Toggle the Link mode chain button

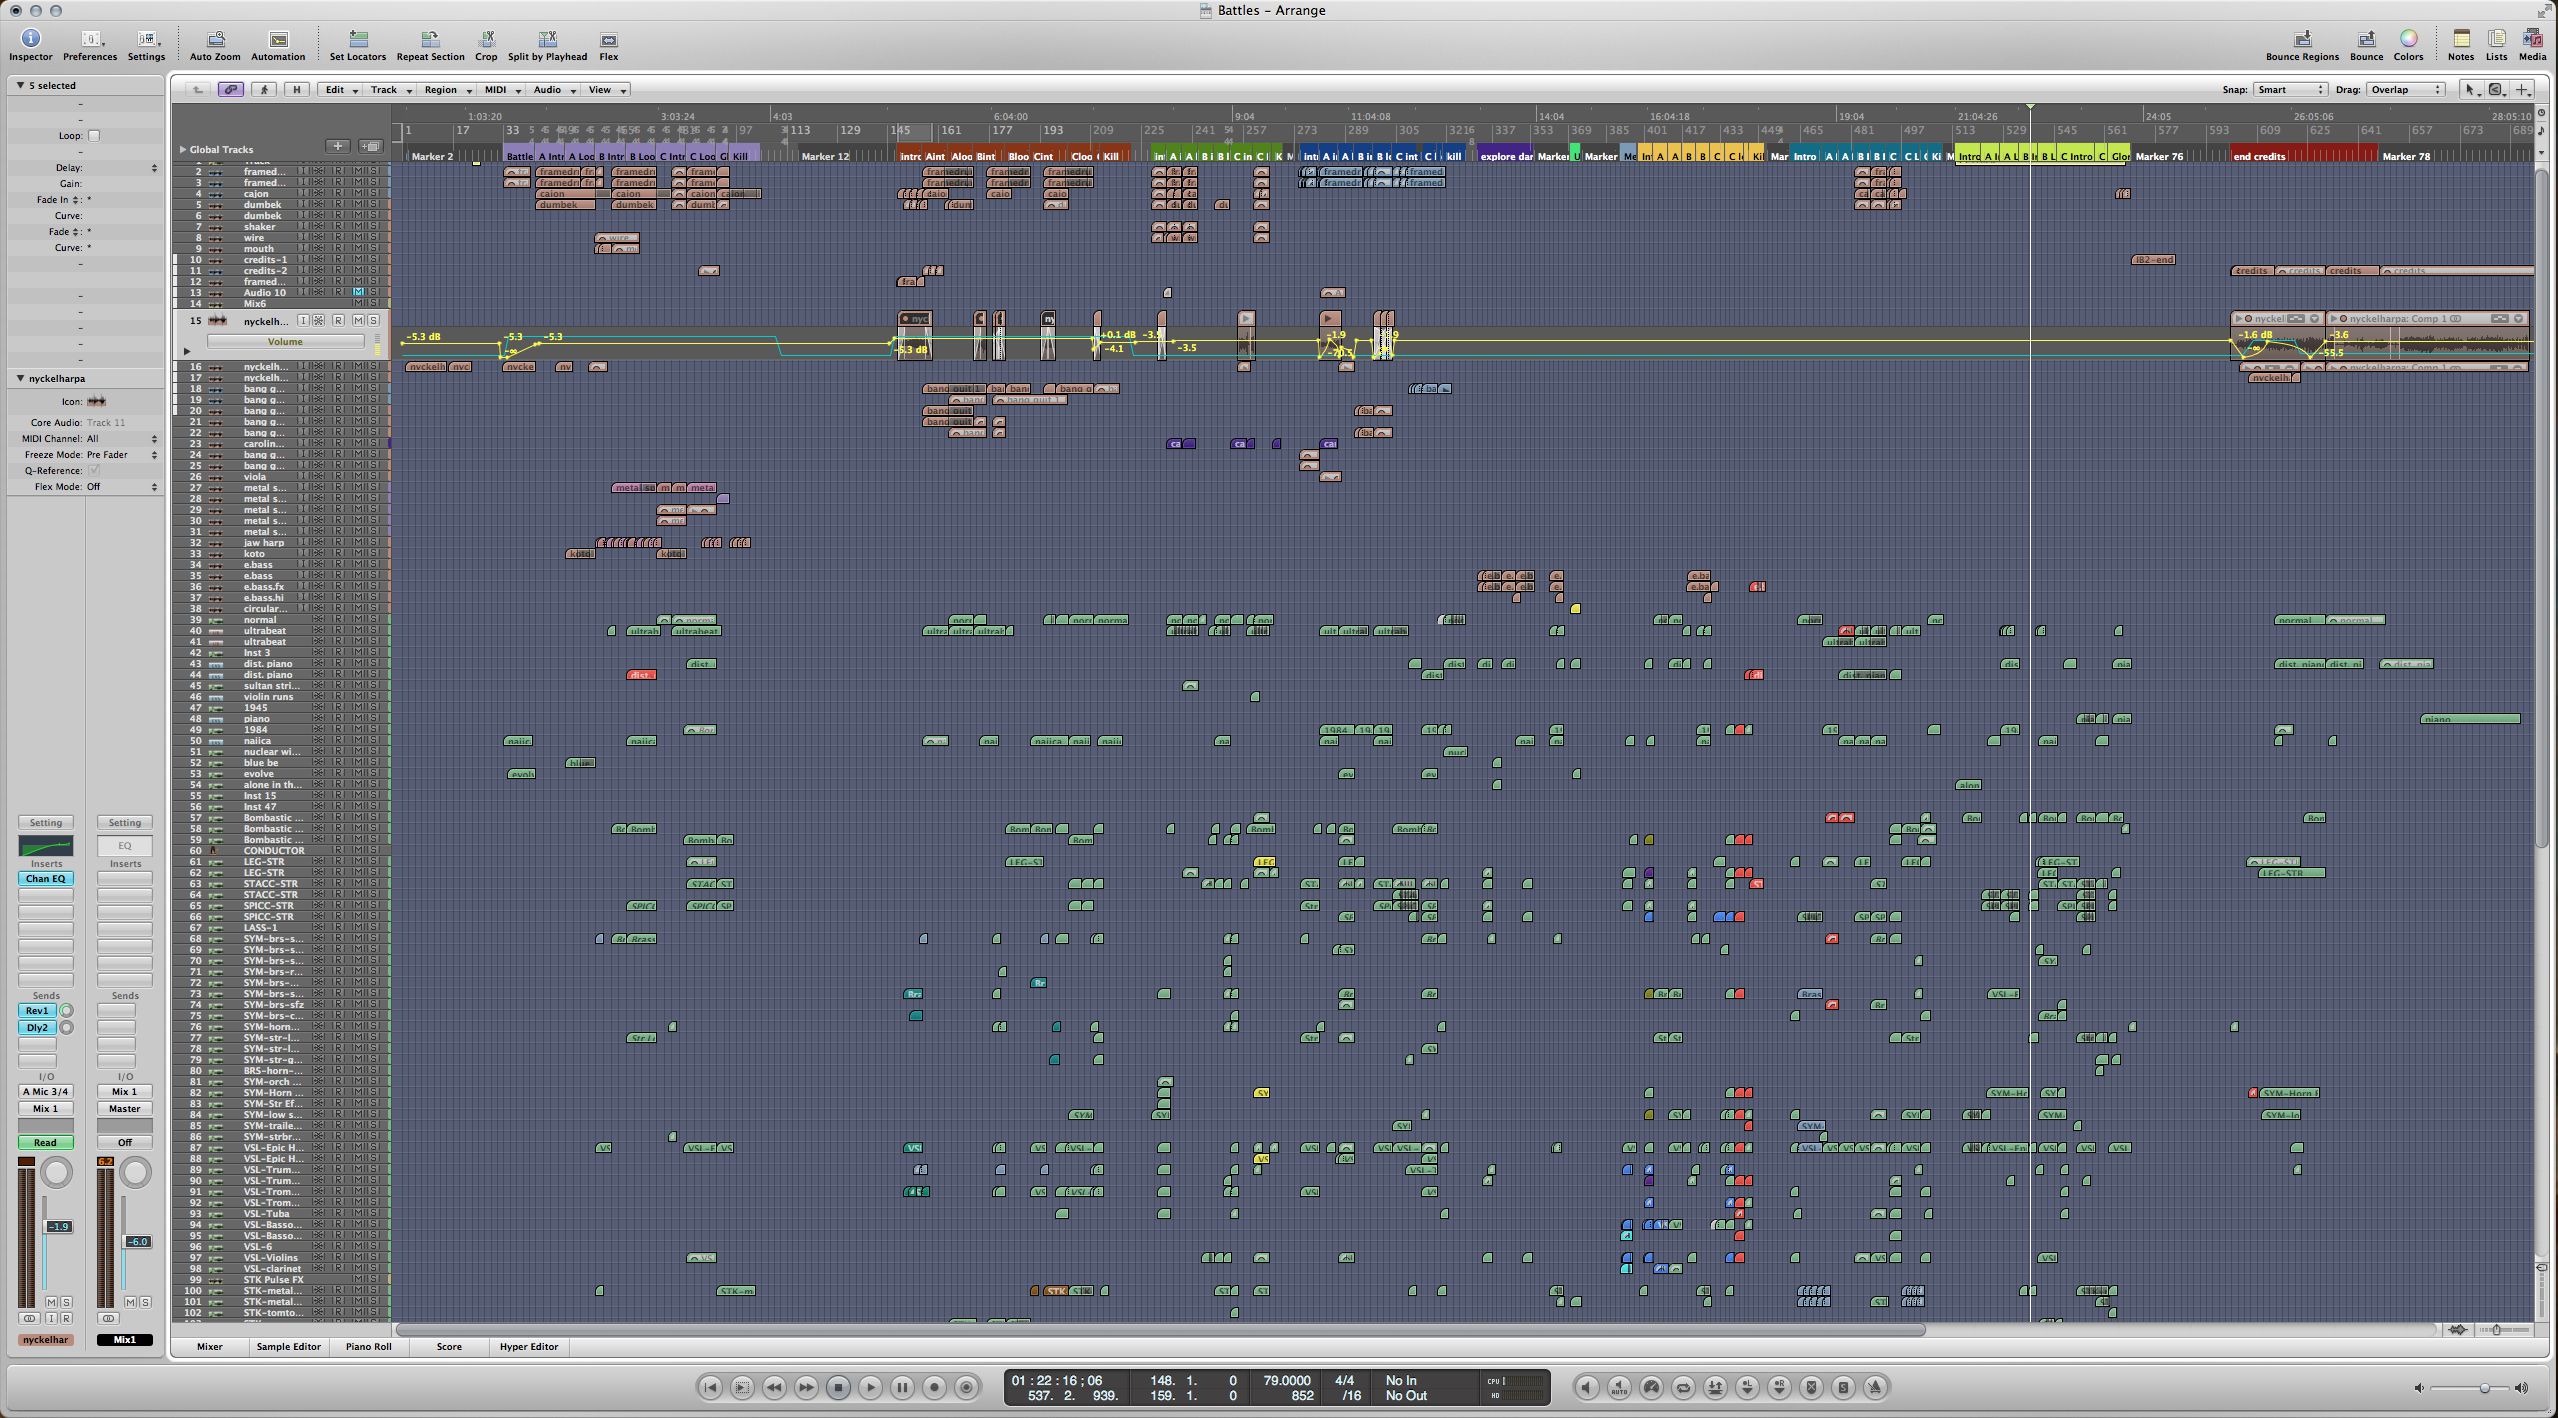231,90
